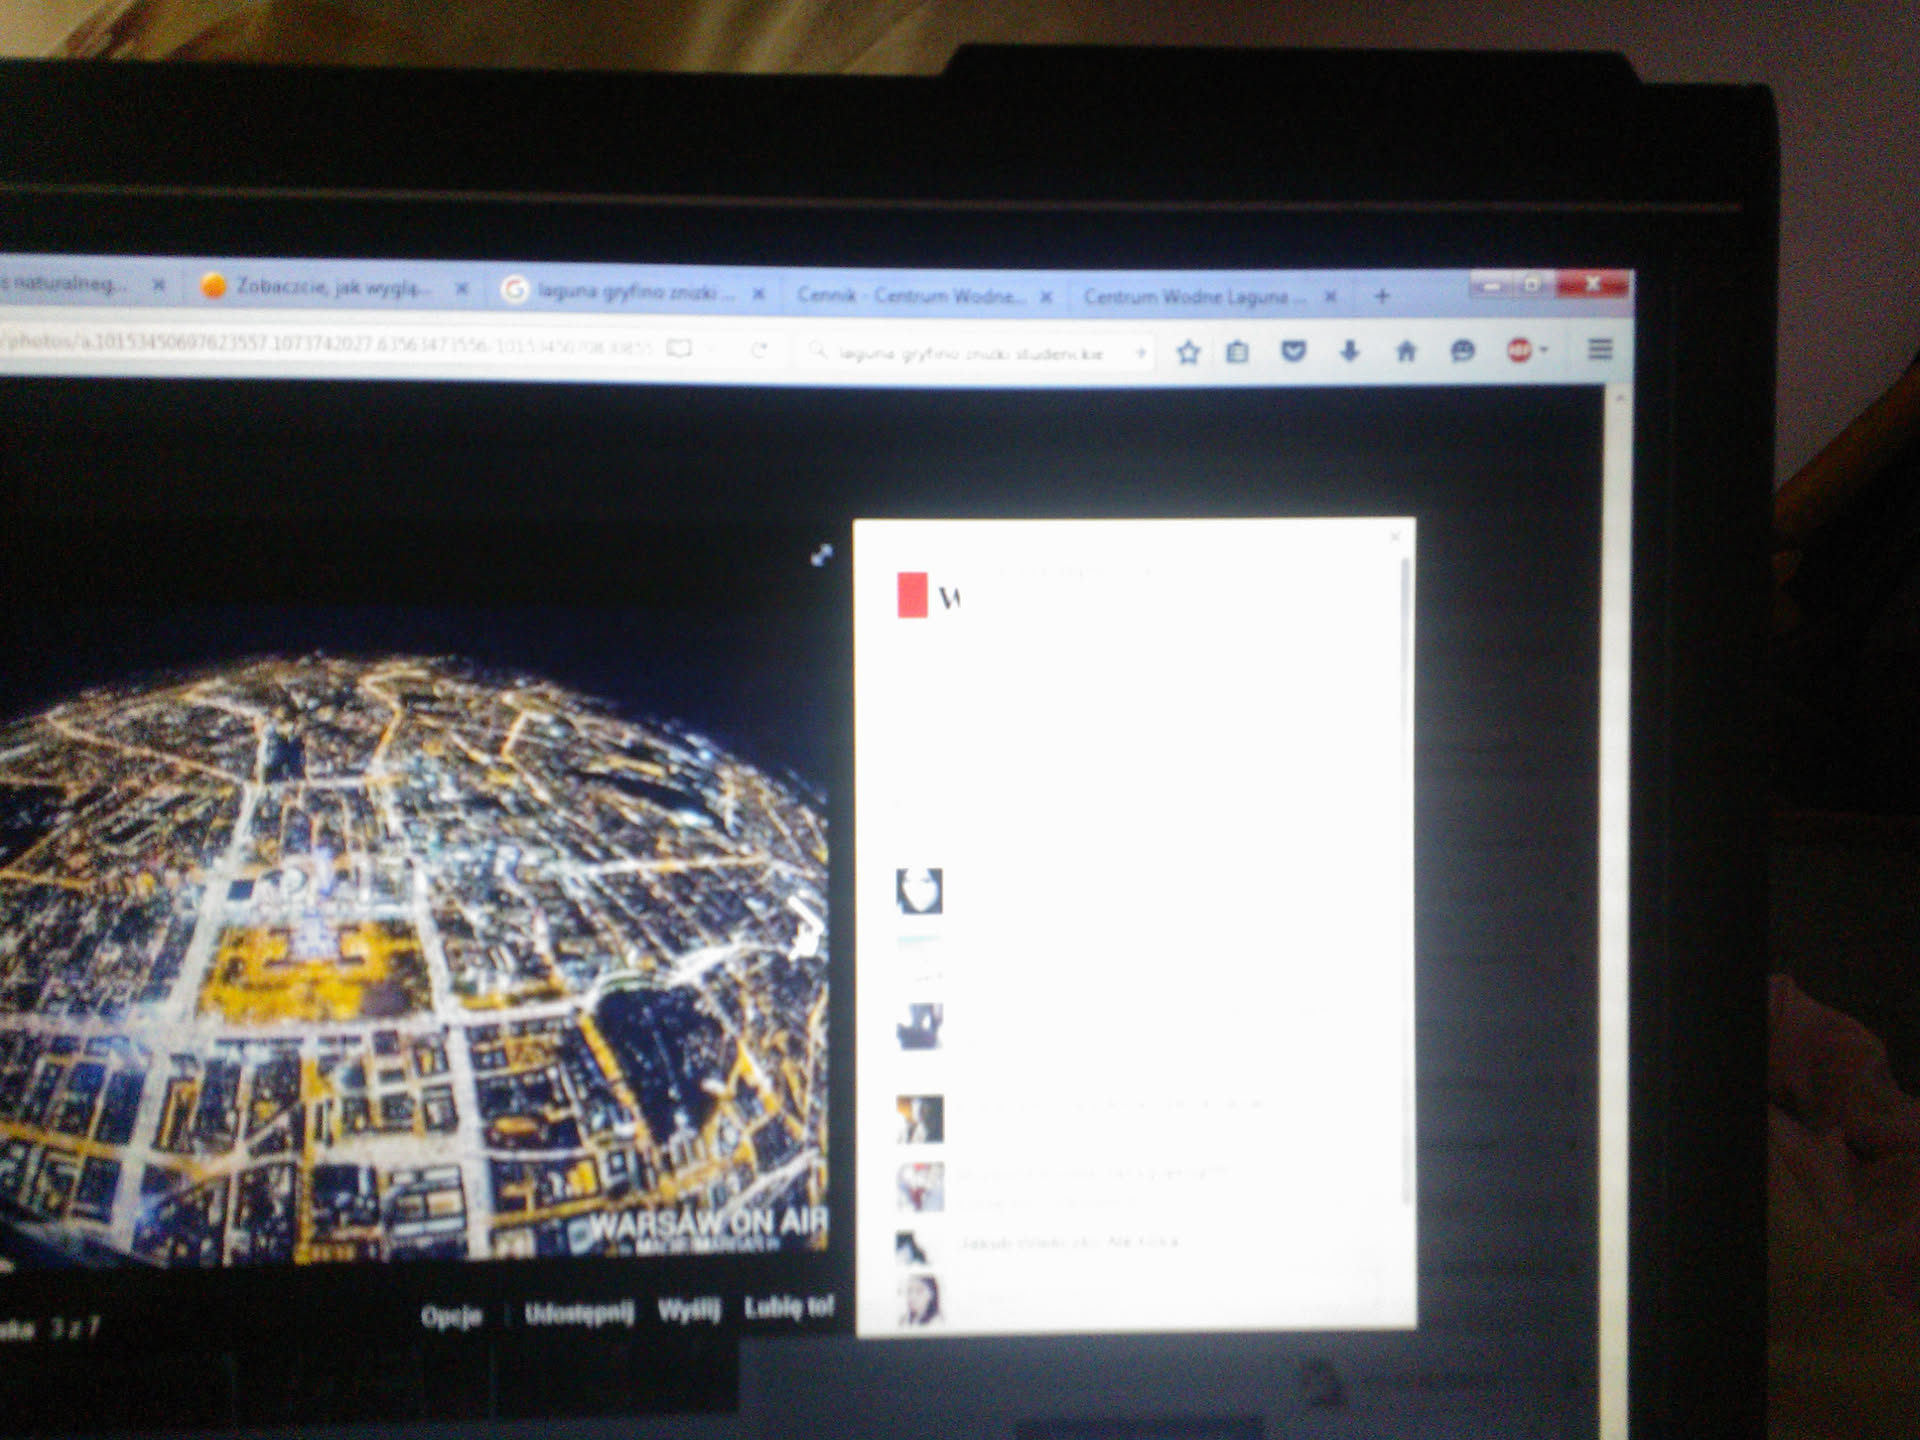This screenshot has height=1440, width=1920.
Task: Open the Opcje photo options menu
Action: pyautogui.click(x=451, y=1317)
